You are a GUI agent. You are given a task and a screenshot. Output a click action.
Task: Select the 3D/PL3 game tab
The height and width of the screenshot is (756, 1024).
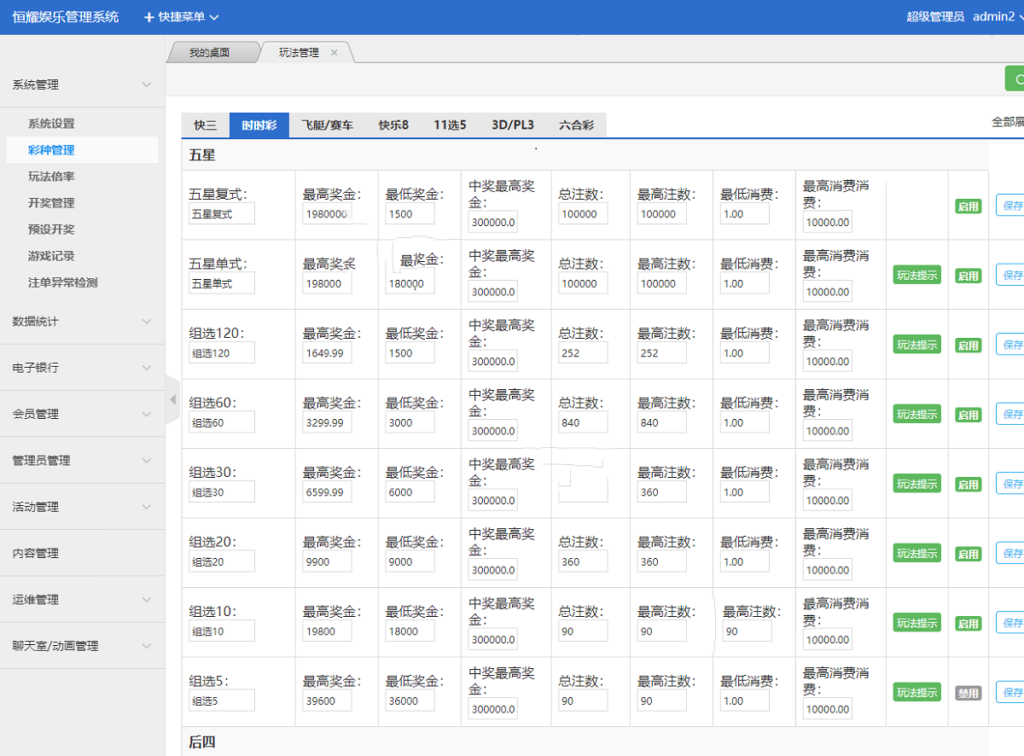513,125
